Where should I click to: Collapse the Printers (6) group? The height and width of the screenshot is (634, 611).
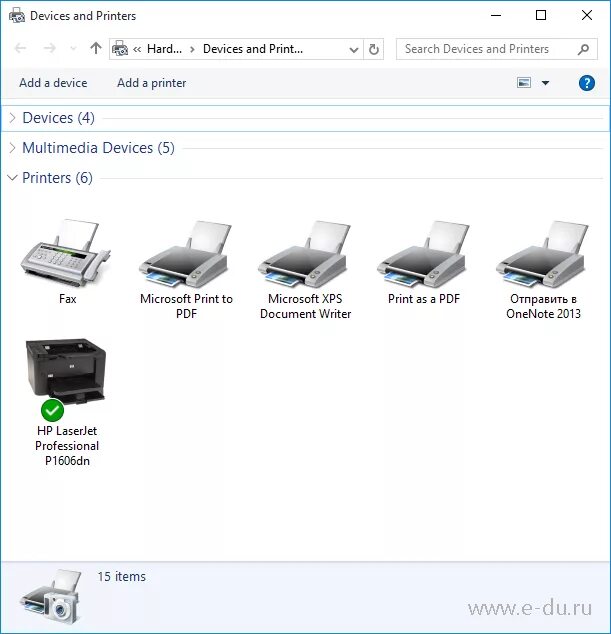(13, 178)
